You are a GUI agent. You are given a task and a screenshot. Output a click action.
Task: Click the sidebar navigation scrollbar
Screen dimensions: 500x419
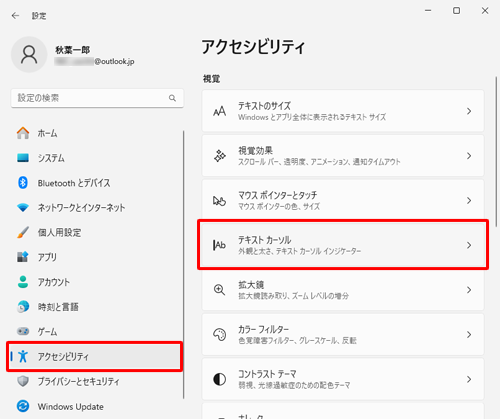click(x=183, y=265)
